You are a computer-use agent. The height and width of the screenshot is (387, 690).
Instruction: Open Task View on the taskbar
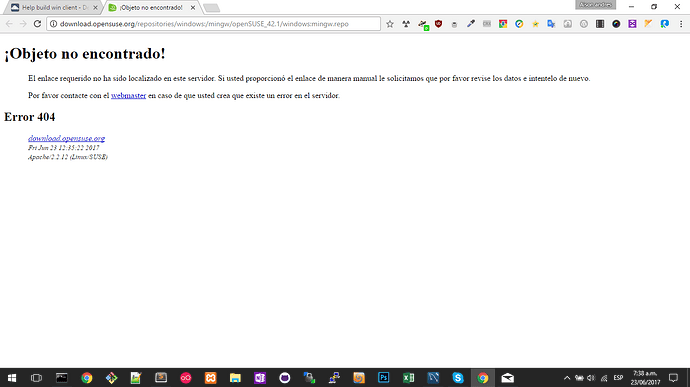point(37,378)
